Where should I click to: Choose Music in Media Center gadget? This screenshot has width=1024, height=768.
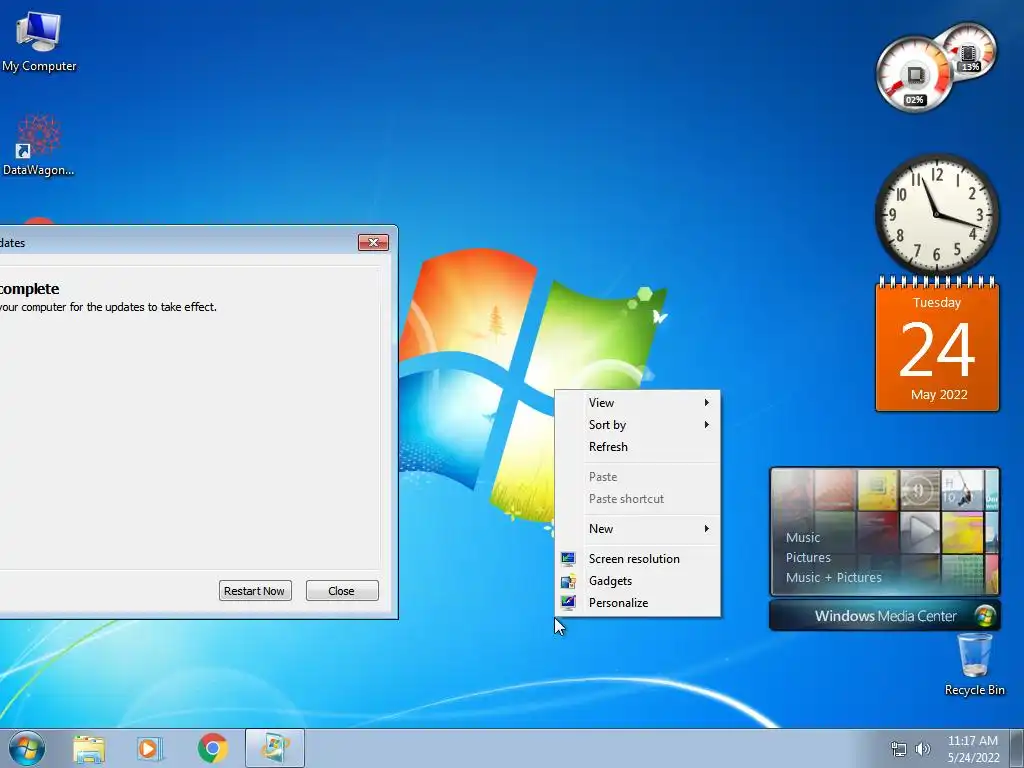[x=803, y=537]
